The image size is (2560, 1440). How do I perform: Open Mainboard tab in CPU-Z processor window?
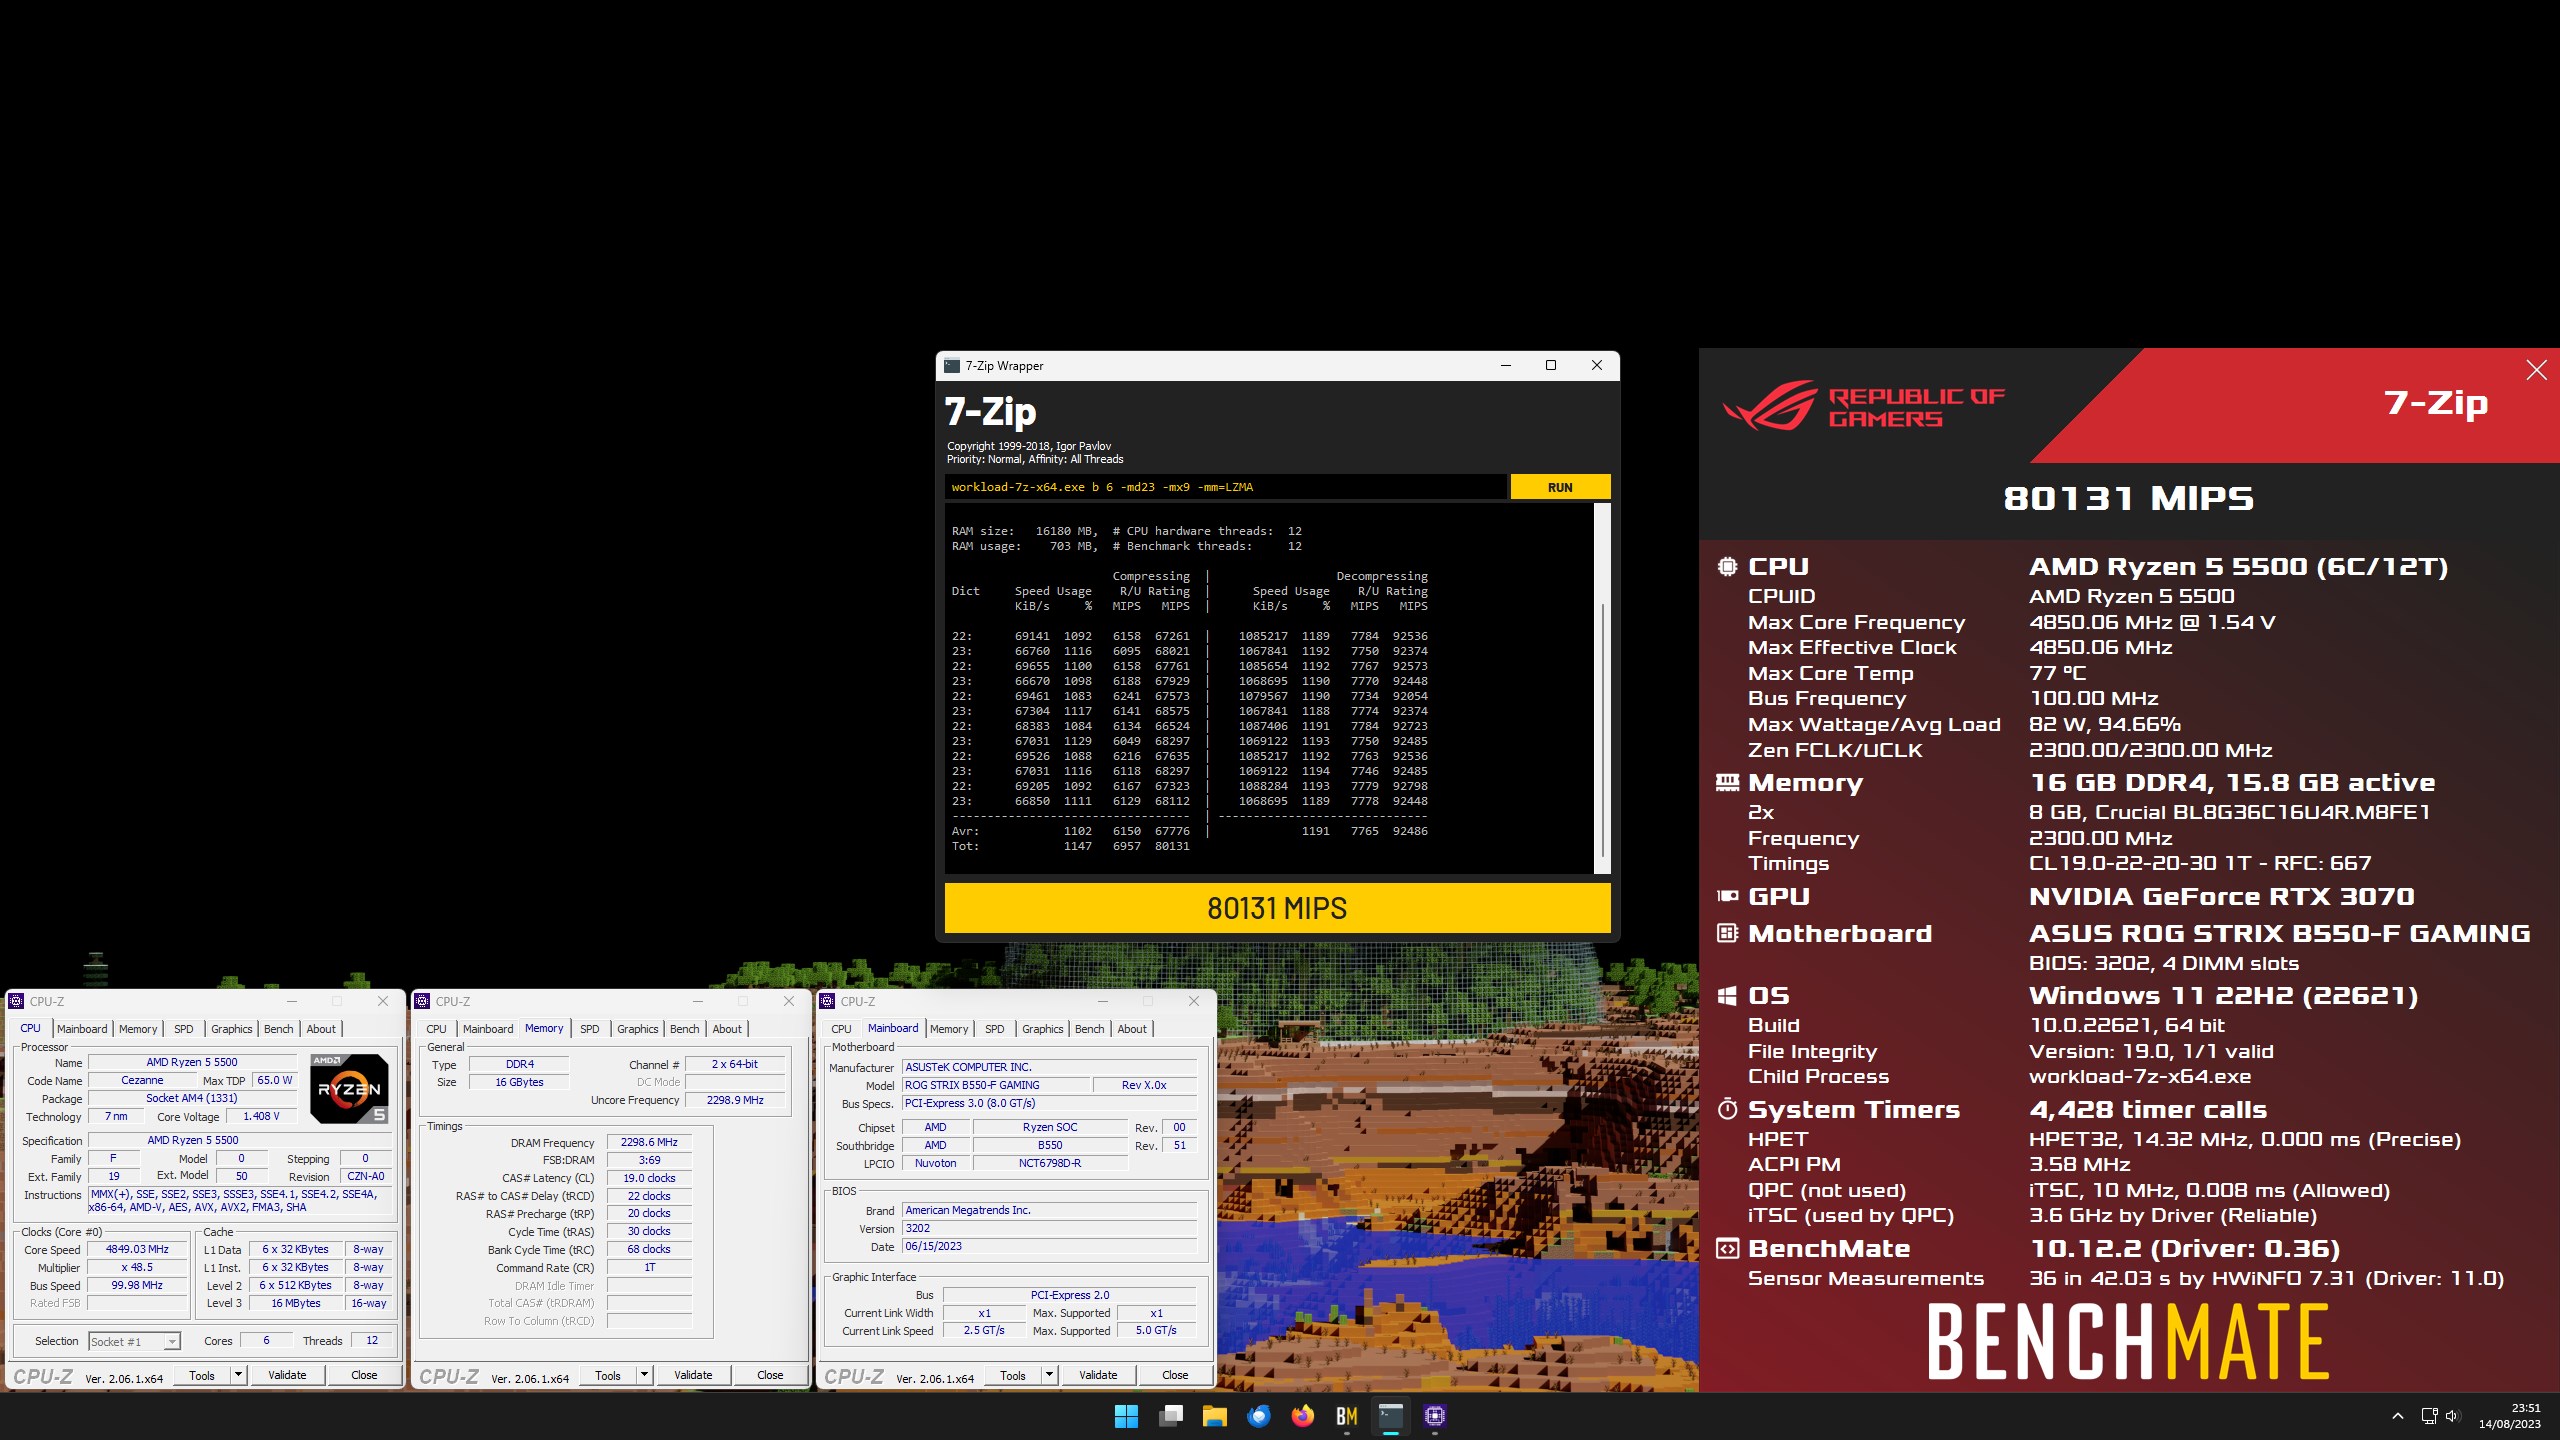click(x=82, y=1029)
